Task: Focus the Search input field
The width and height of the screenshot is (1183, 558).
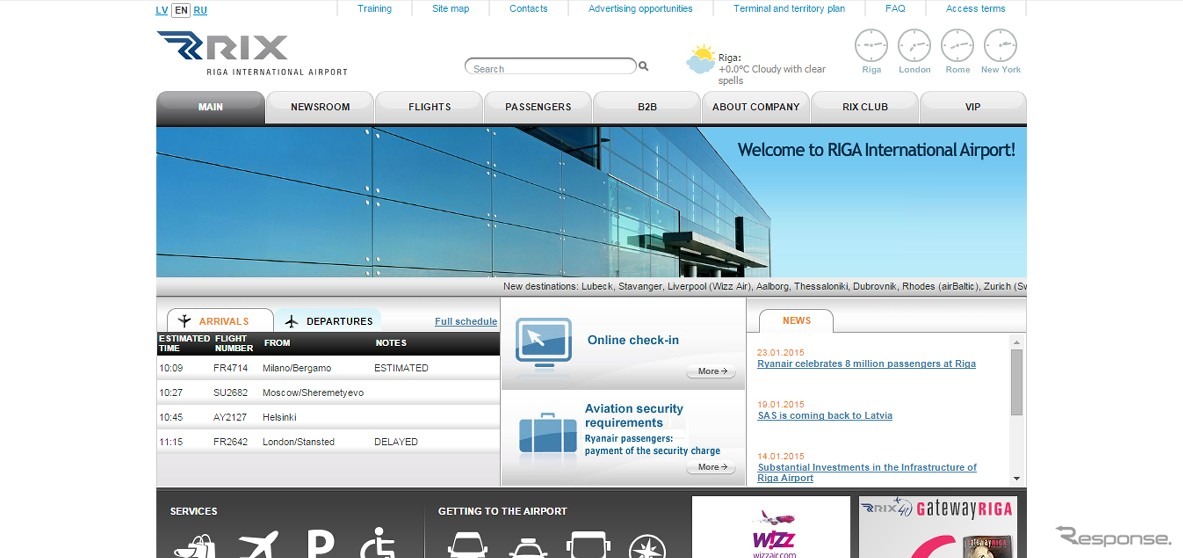Action: 551,66
